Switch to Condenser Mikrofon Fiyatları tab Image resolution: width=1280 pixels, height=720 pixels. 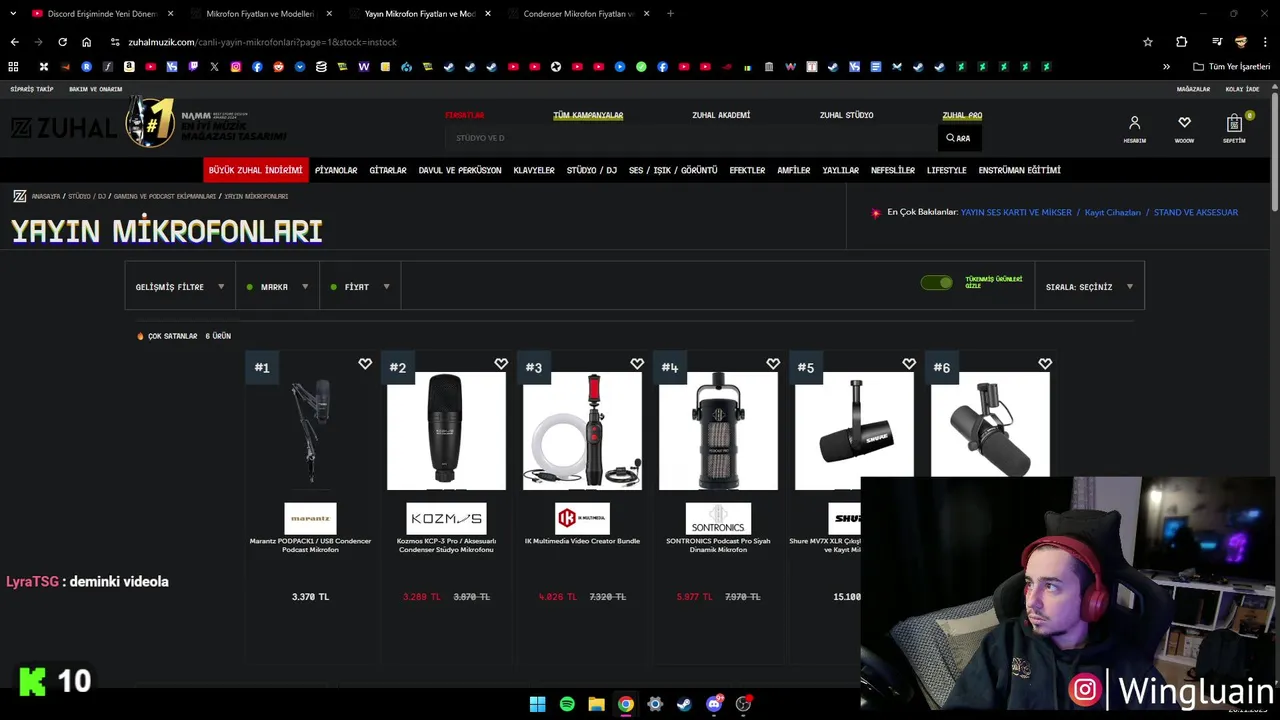578,14
